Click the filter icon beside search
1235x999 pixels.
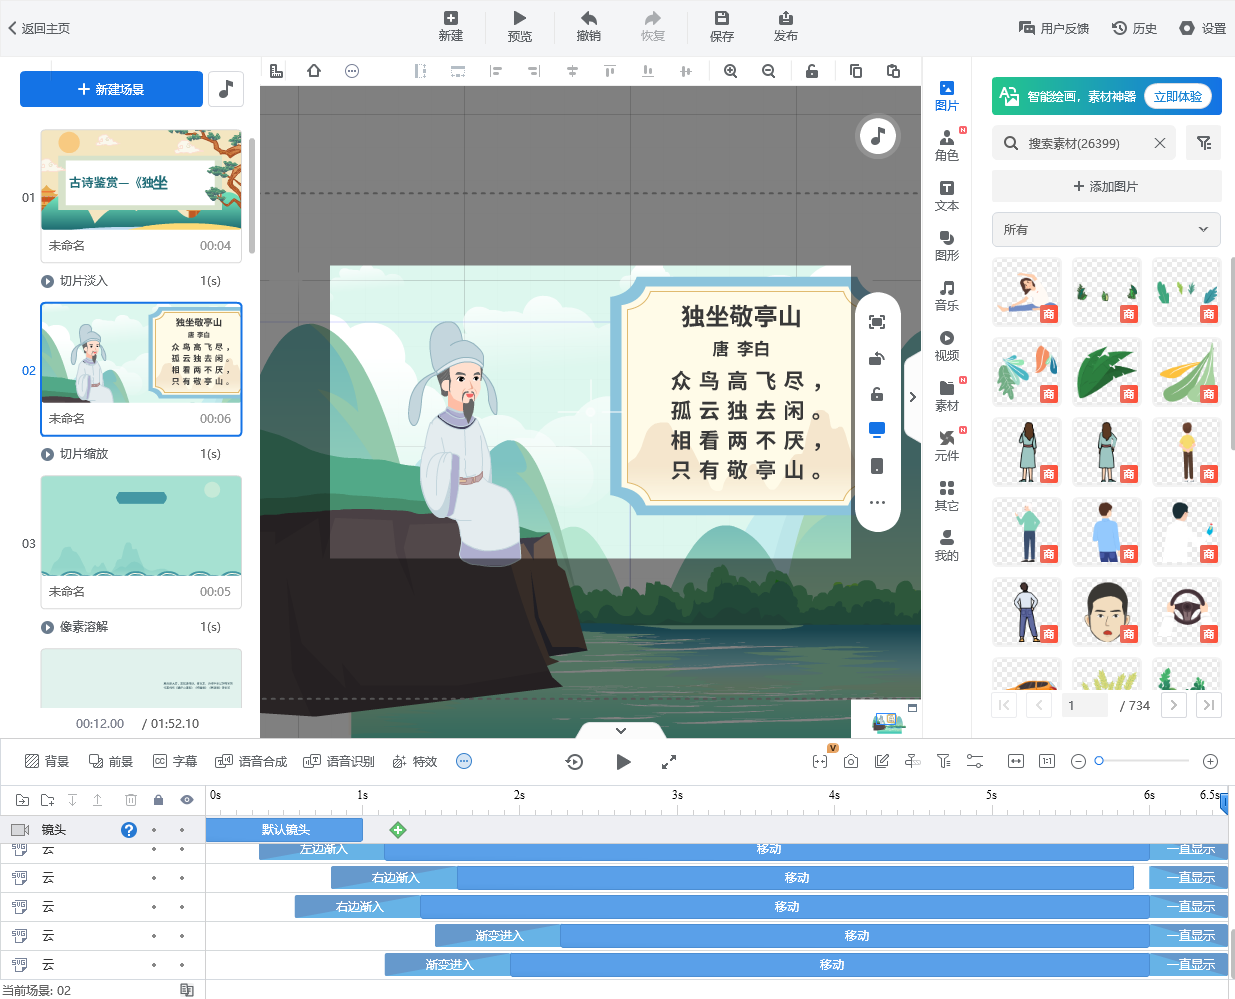pos(1204,143)
